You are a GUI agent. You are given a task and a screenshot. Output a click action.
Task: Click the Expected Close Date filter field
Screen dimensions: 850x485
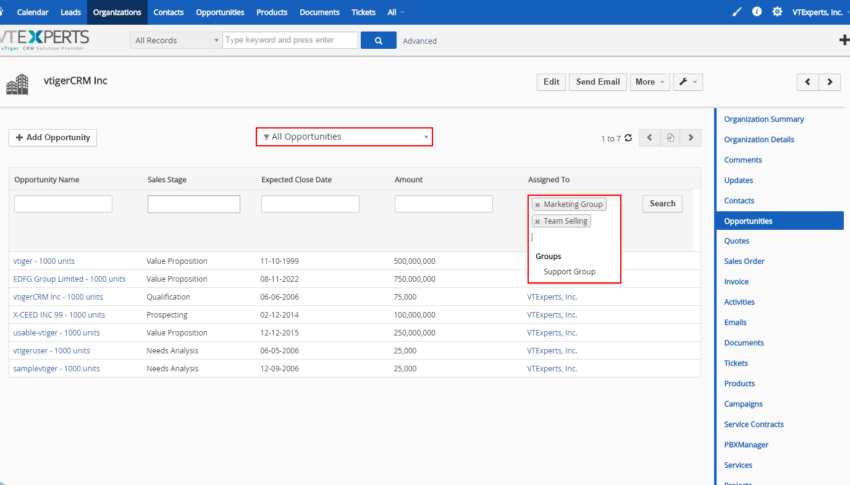tap(310, 204)
